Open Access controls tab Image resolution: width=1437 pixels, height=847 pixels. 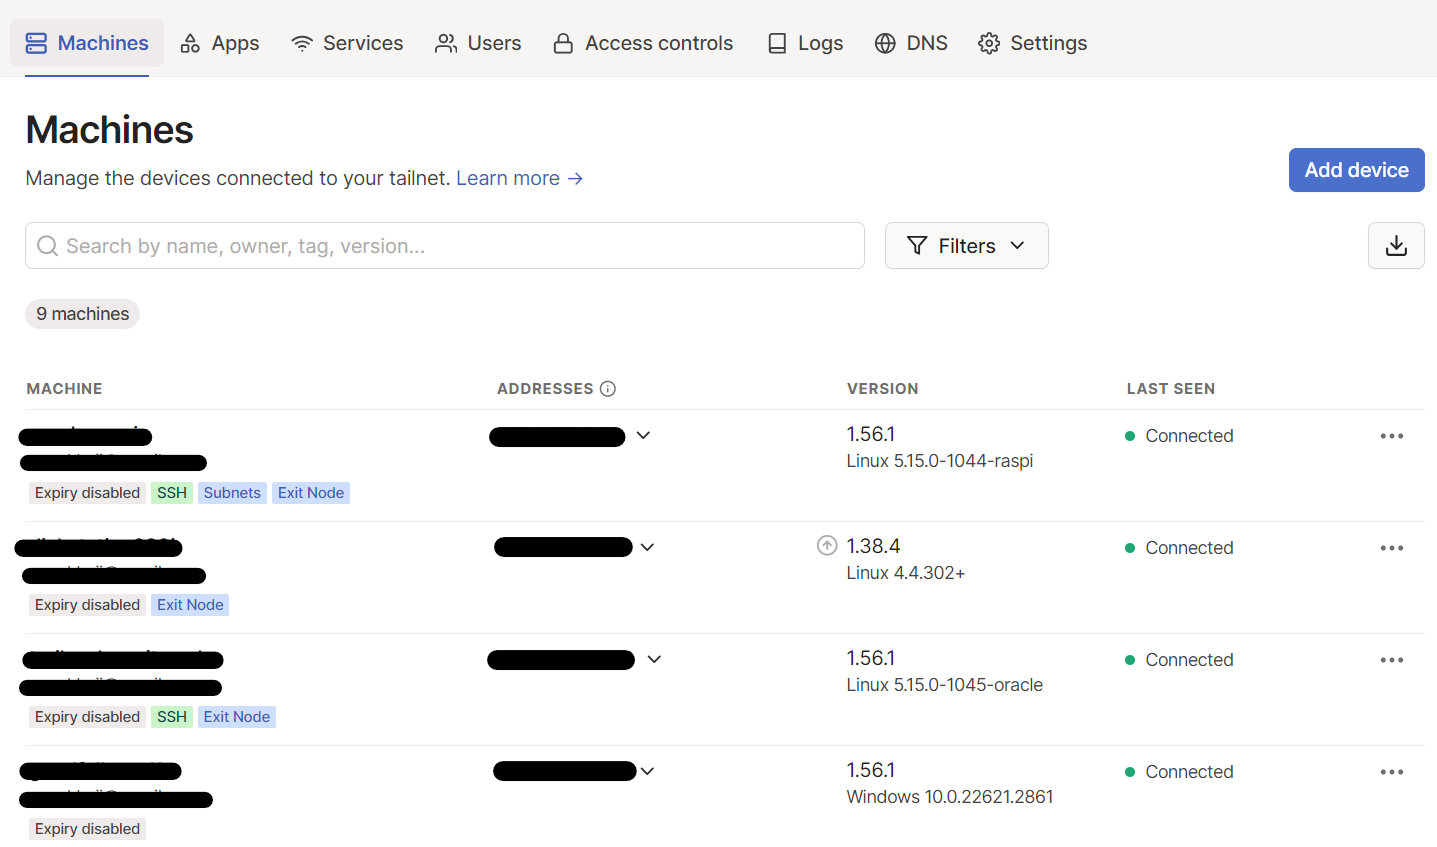tap(643, 43)
